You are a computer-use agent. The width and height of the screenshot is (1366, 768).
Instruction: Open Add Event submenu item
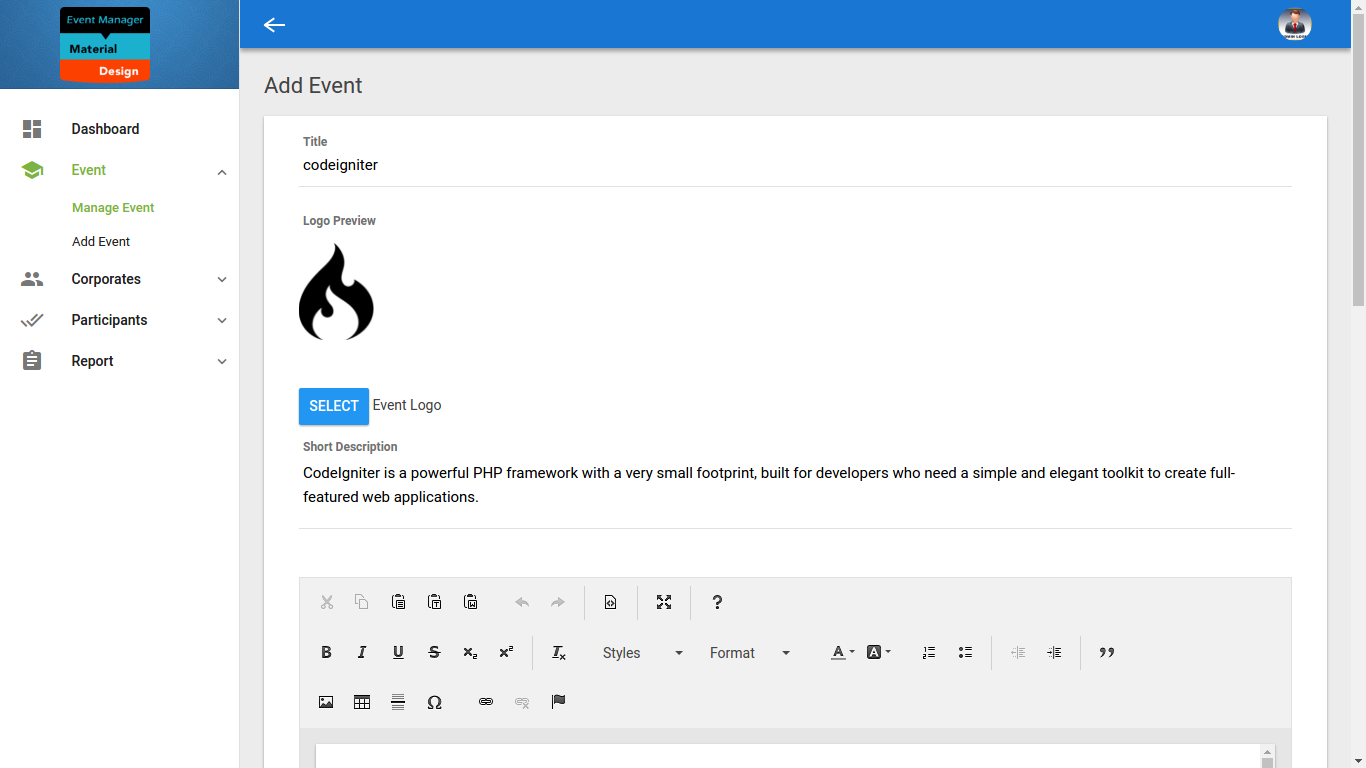101,242
